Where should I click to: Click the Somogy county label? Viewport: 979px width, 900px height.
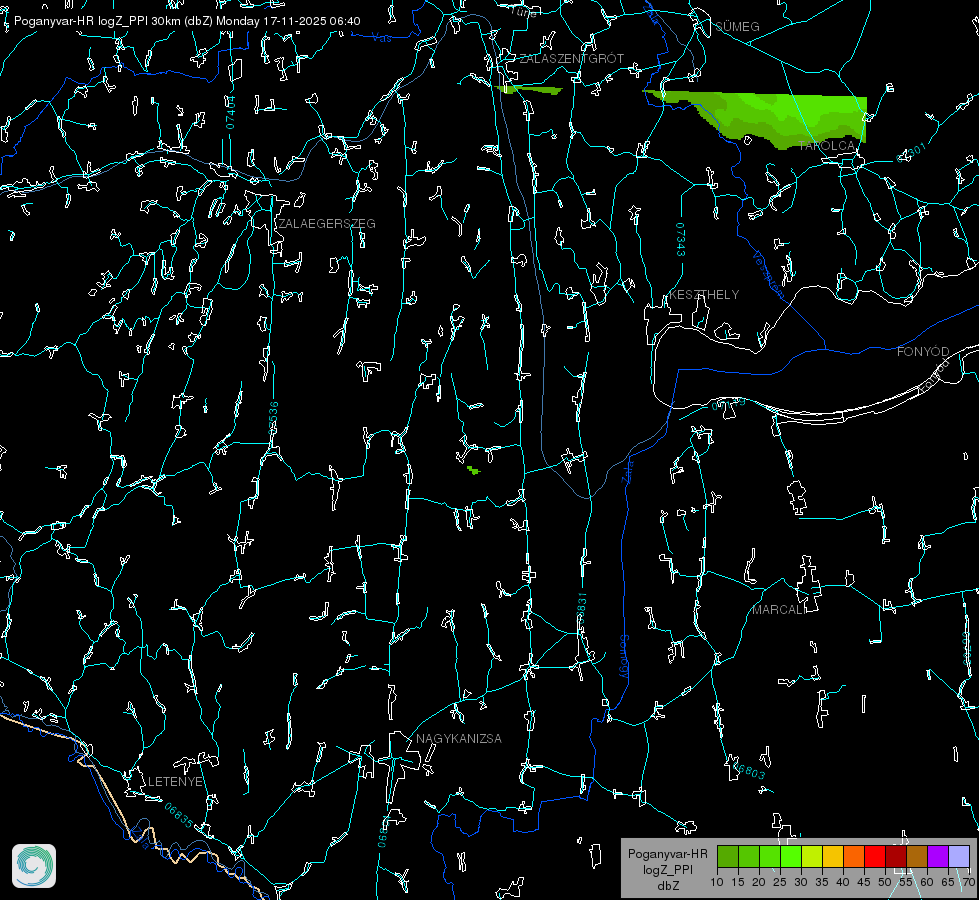point(623,657)
